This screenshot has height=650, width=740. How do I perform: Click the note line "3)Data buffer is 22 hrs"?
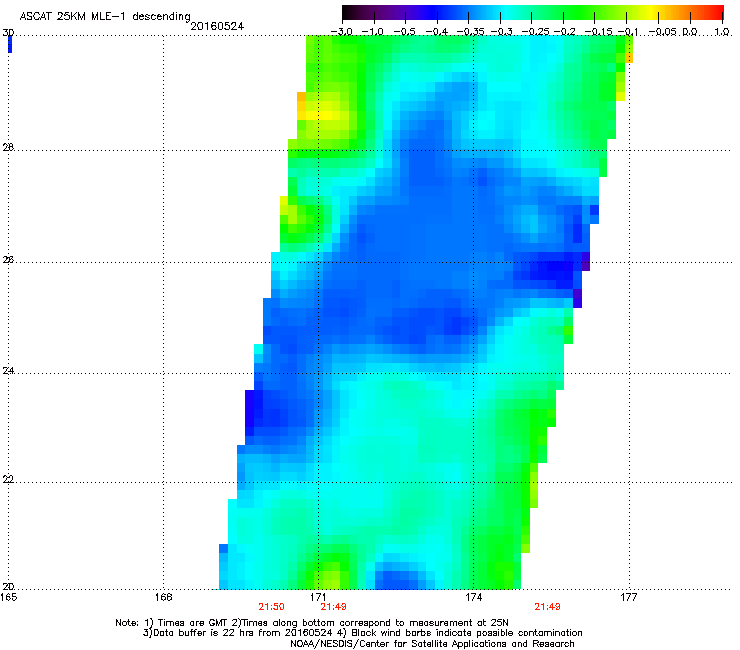click(362, 633)
